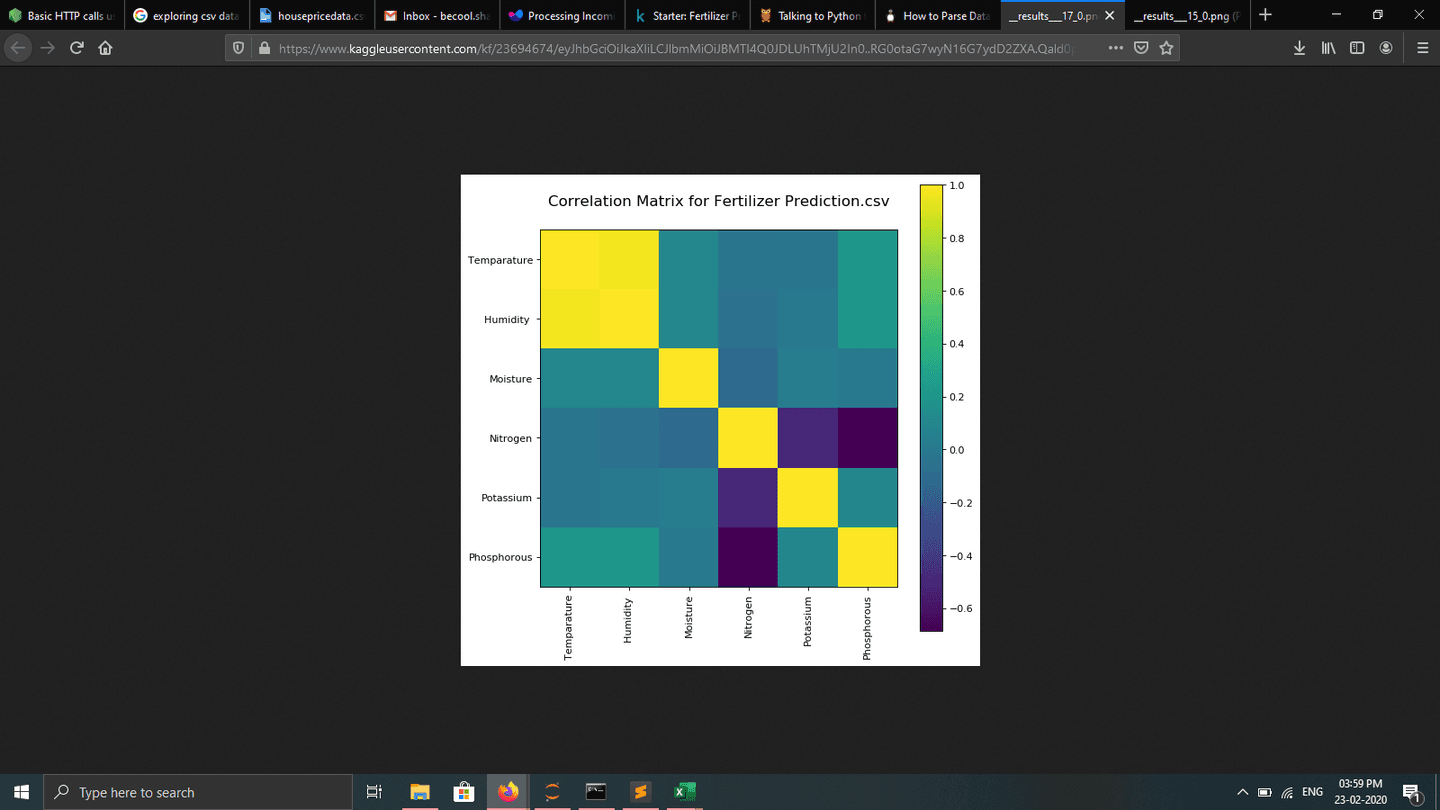
Task: Save page to Pocket
Action: pyautogui.click(x=1141, y=48)
